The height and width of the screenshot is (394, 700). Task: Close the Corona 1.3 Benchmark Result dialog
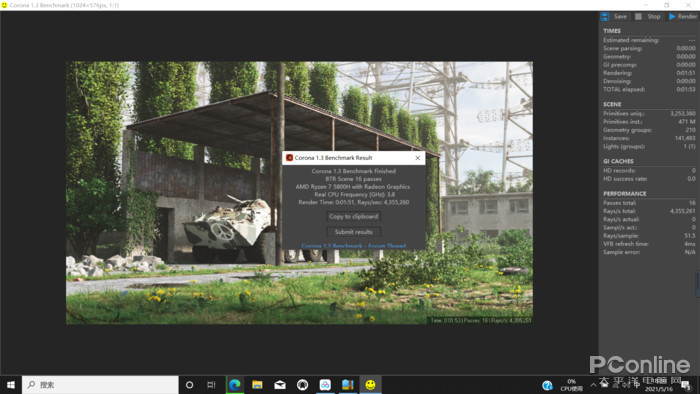tap(417, 158)
